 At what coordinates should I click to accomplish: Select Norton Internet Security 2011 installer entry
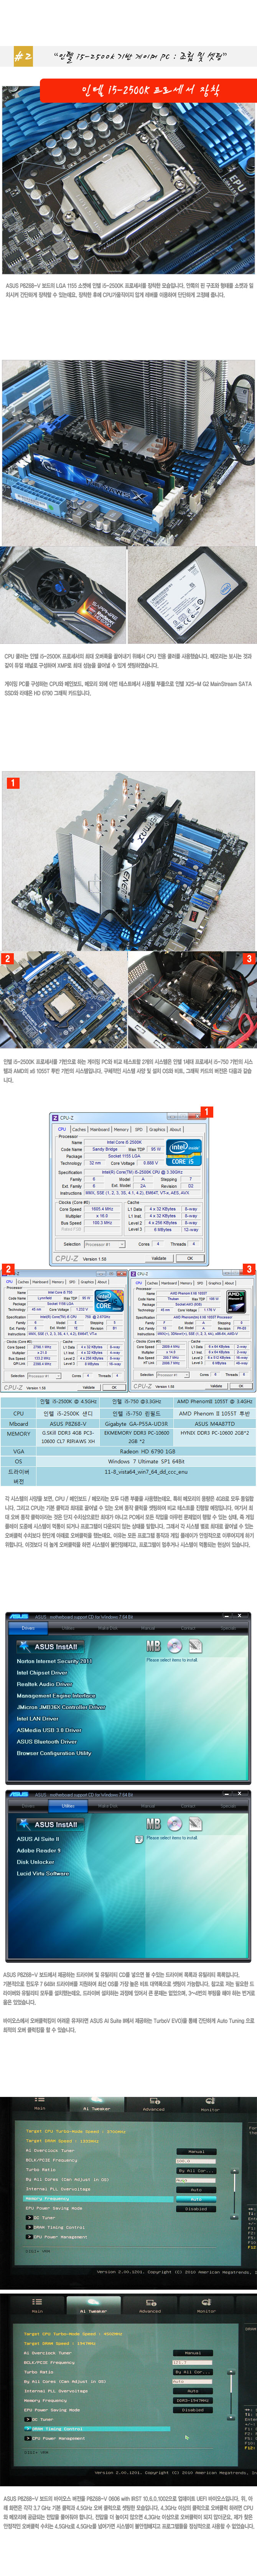[54, 1661]
